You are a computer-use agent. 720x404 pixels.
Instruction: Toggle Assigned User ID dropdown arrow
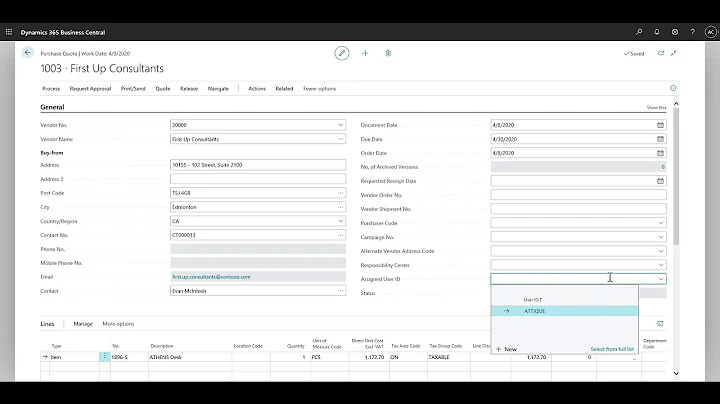pyautogui.click(x=661, y=279)
